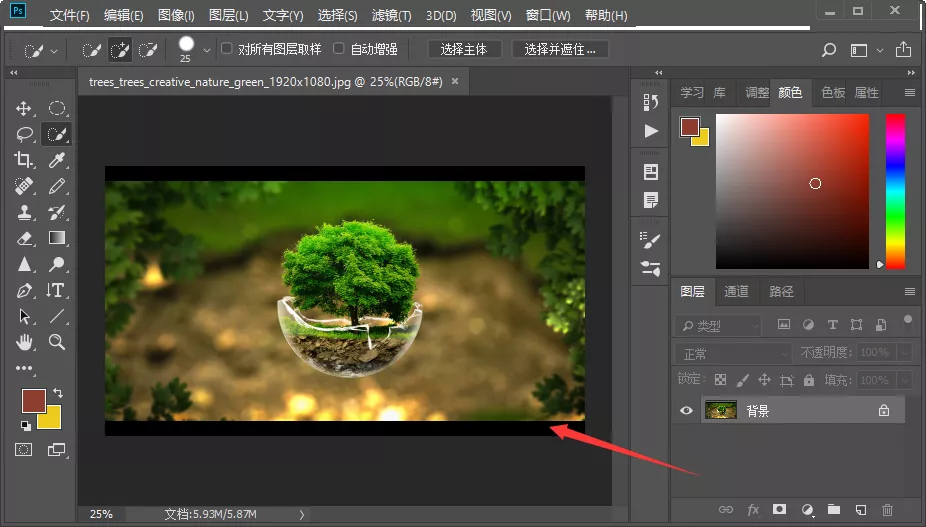Choose Add to Selection mode

click(120, 50)
